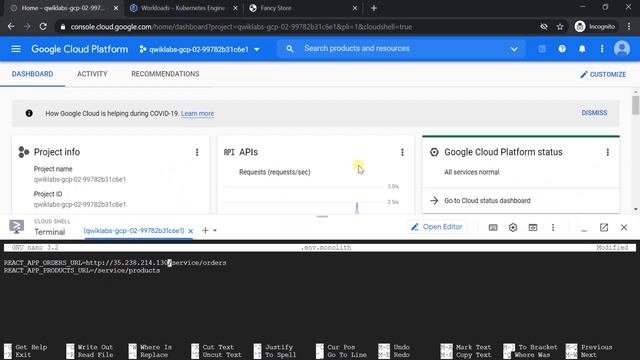Viewport: 640px width, 360px height.
Task: Click the browser back arrow
Action: coord(11,27)
